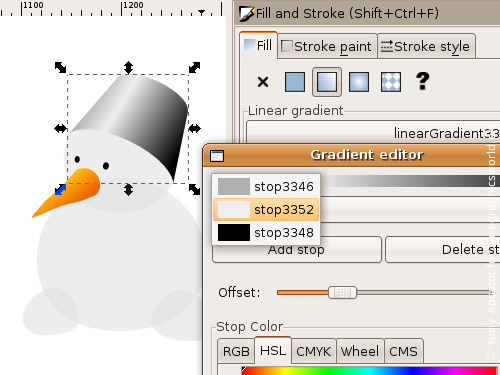Screen dimensions: 500x375
Task: Choose the Flat color fill icon
Action: [x=295, y=82]
